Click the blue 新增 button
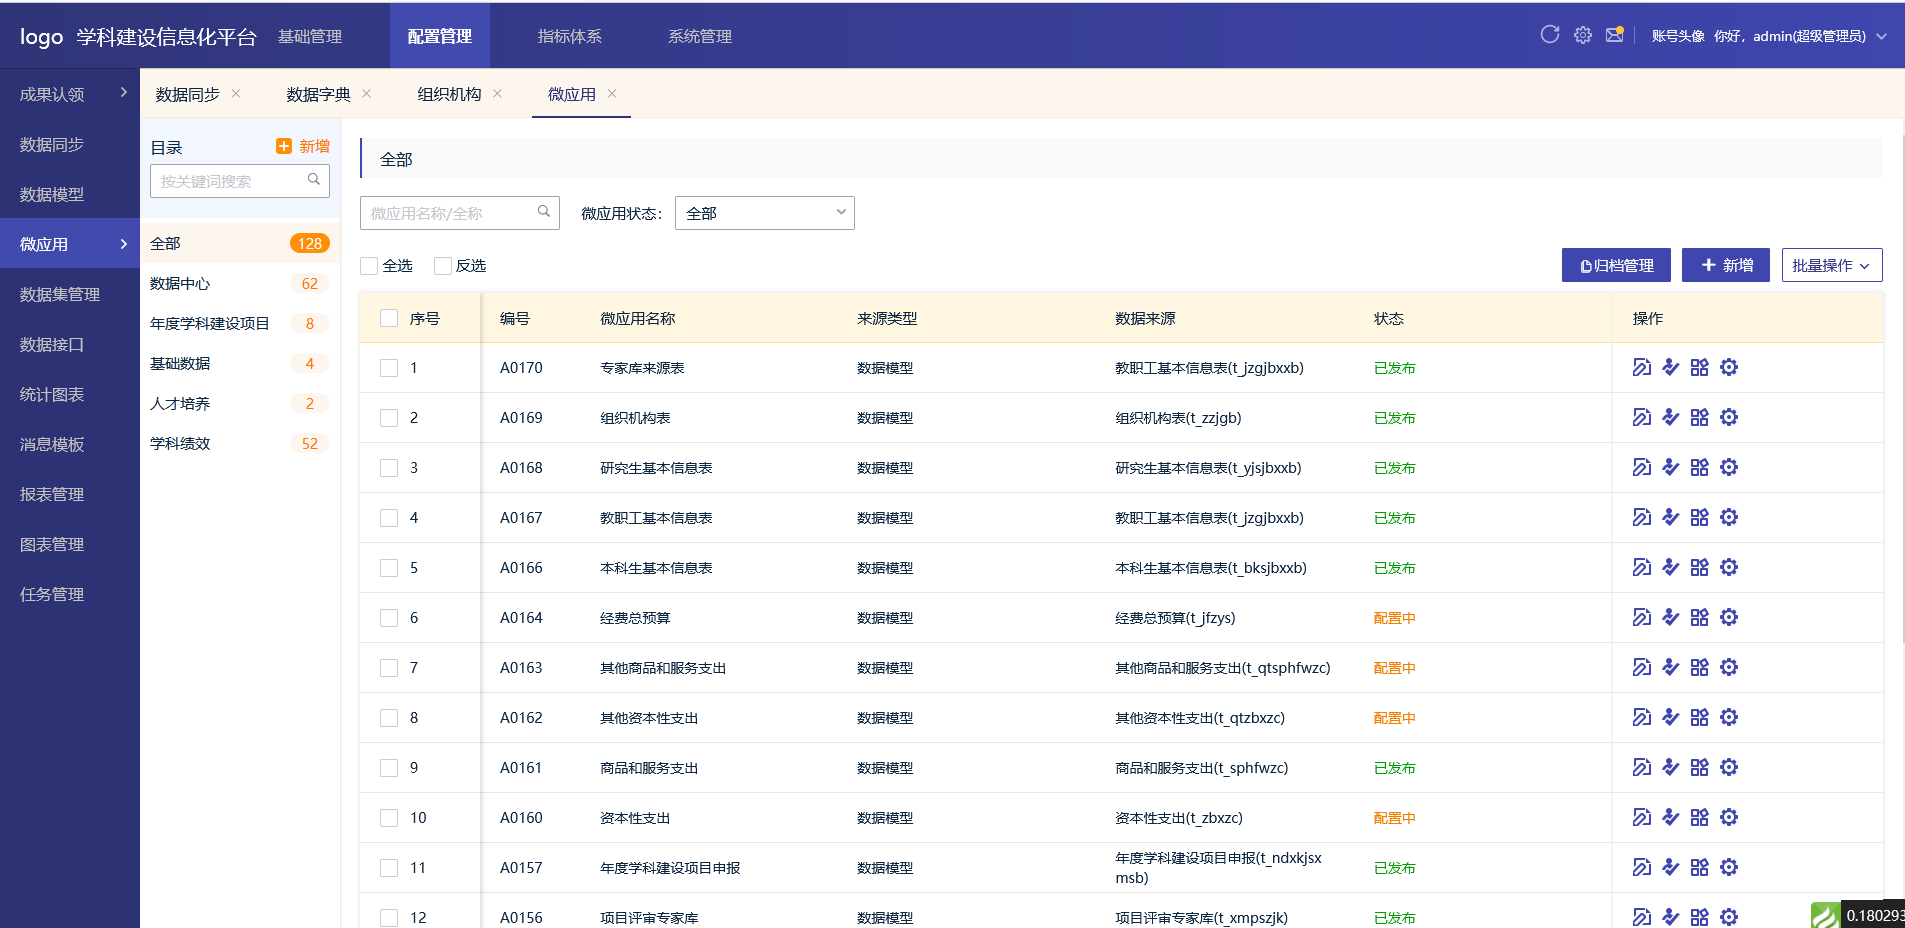Screen dimensions: 1905x928 pyautogui.click(x=1726, y=265)
